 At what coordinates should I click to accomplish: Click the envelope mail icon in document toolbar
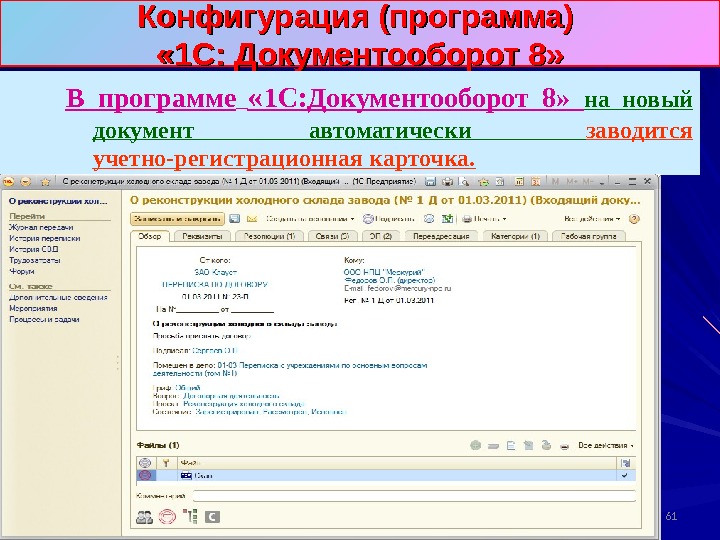click(252, 219)
